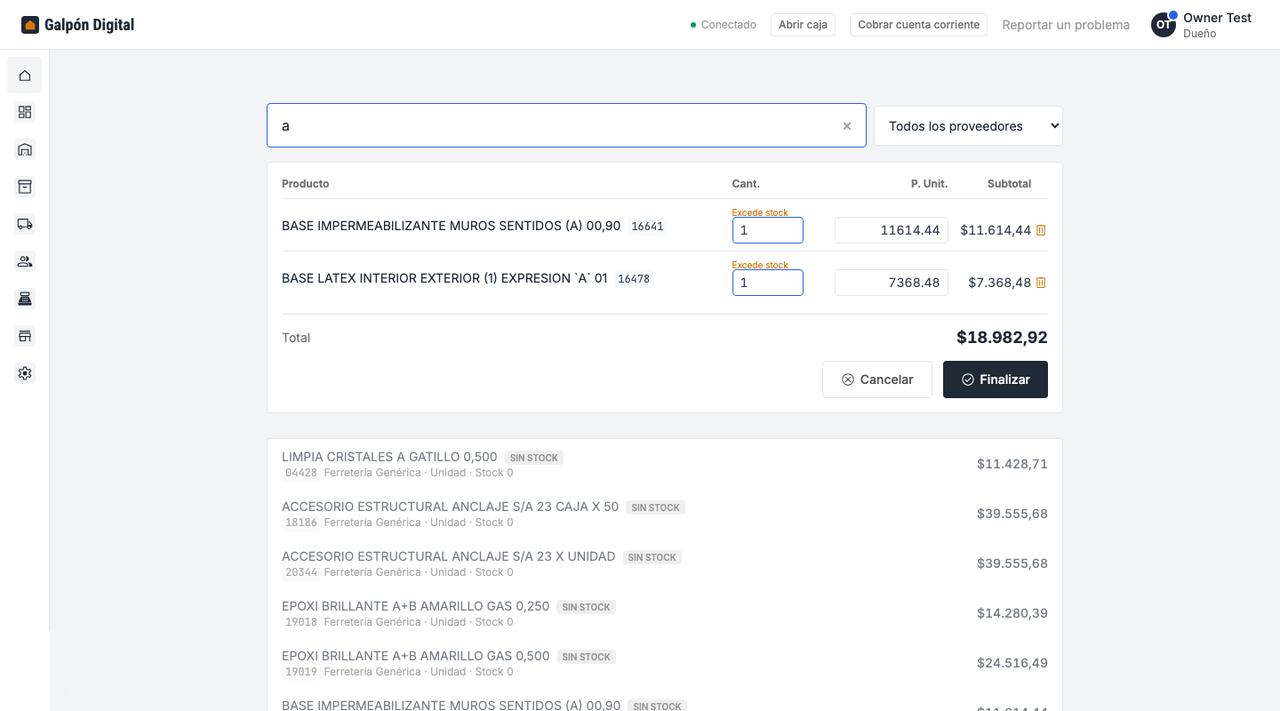Click the total amount $18.982,92
Viewport: 1280px width, 711px height.
(x=1002, y=338)
